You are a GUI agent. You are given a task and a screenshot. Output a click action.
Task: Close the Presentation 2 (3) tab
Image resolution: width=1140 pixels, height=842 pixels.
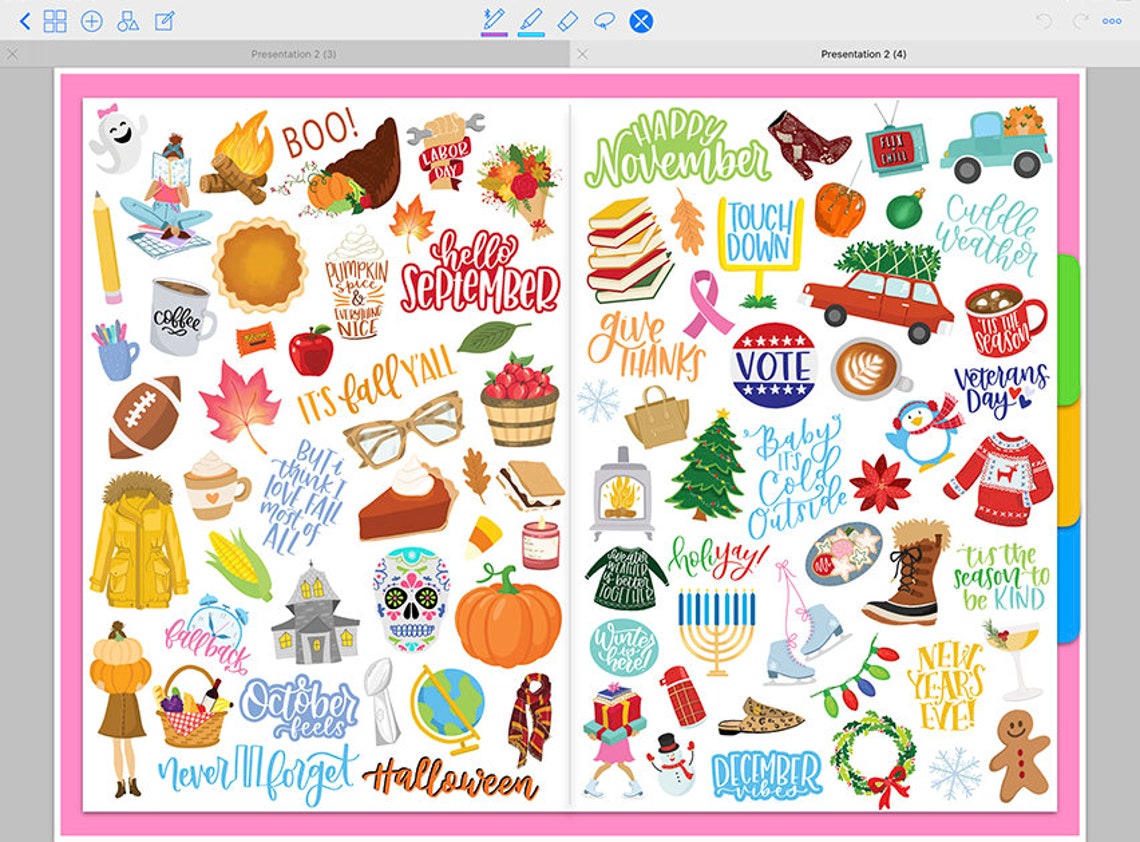click(x=11, y=54)
